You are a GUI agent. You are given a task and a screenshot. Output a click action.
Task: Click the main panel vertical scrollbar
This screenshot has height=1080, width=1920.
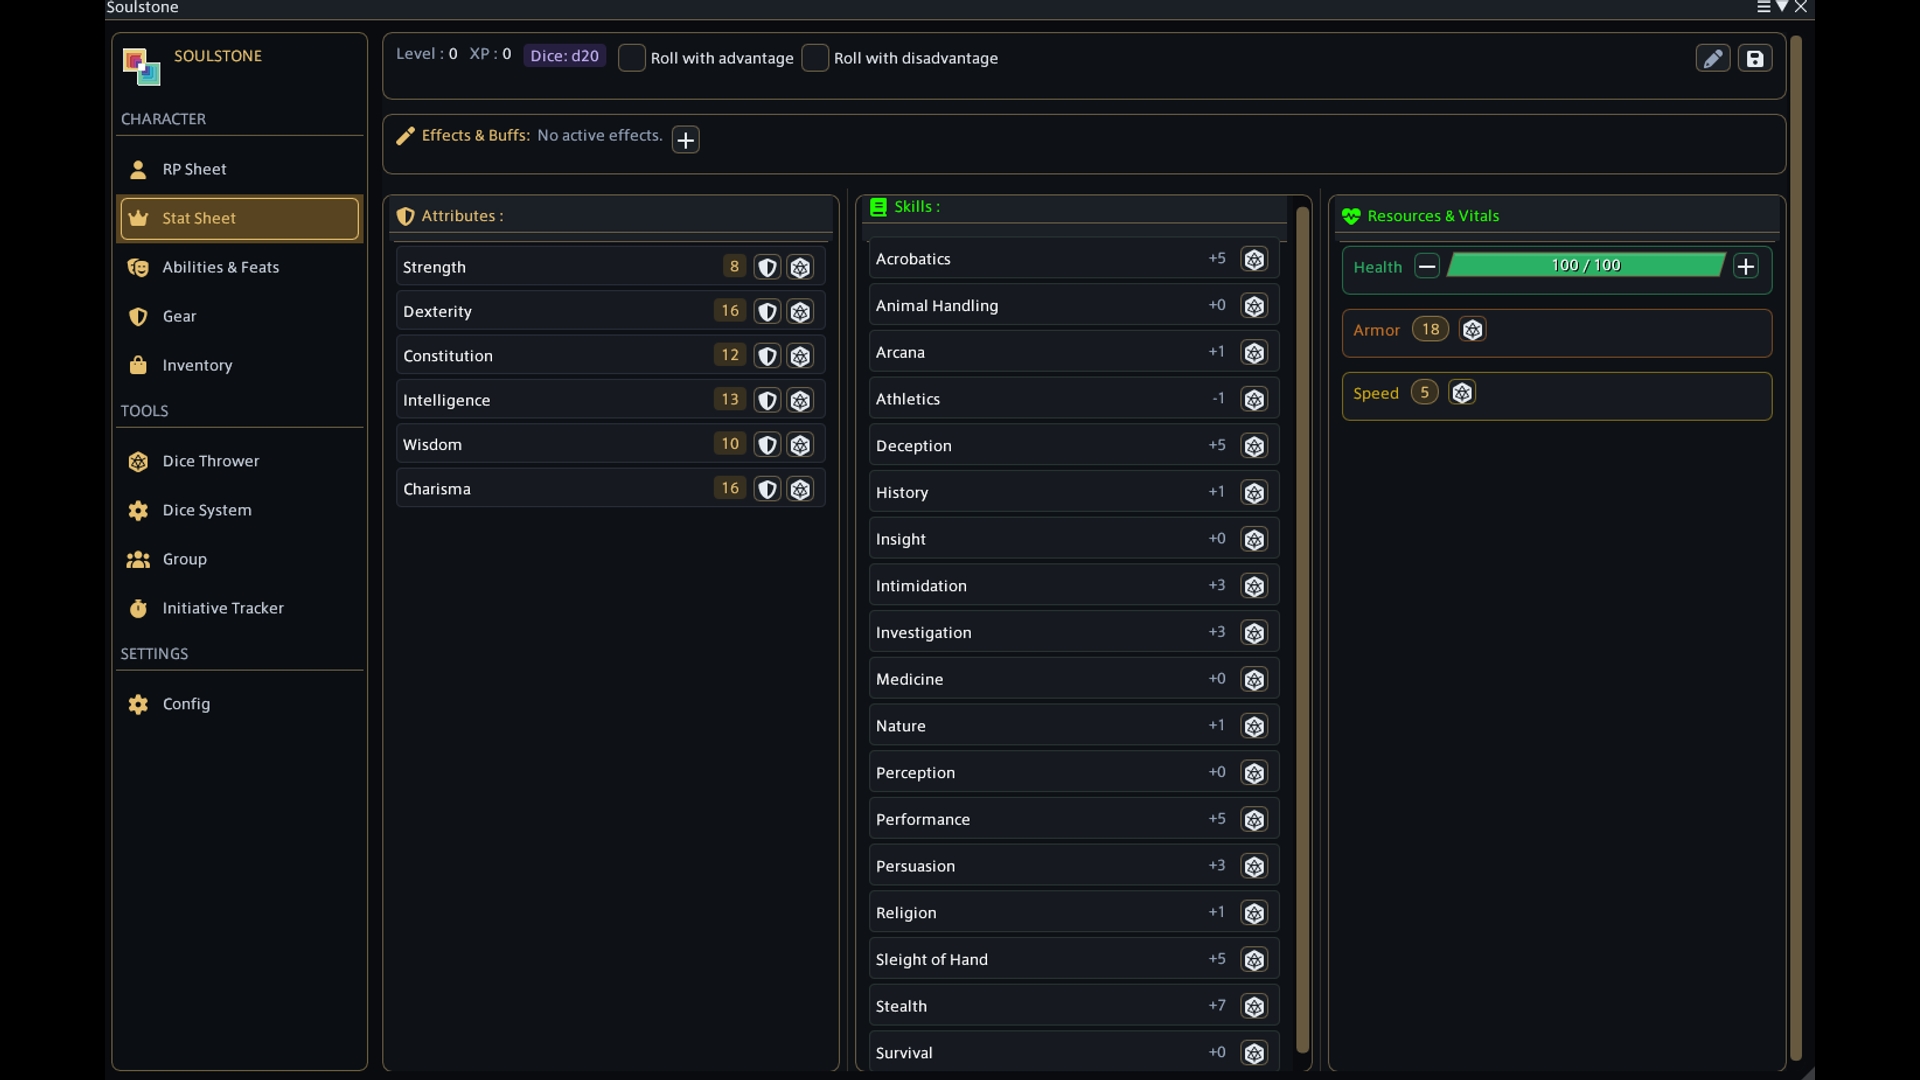click(1795, 548)
